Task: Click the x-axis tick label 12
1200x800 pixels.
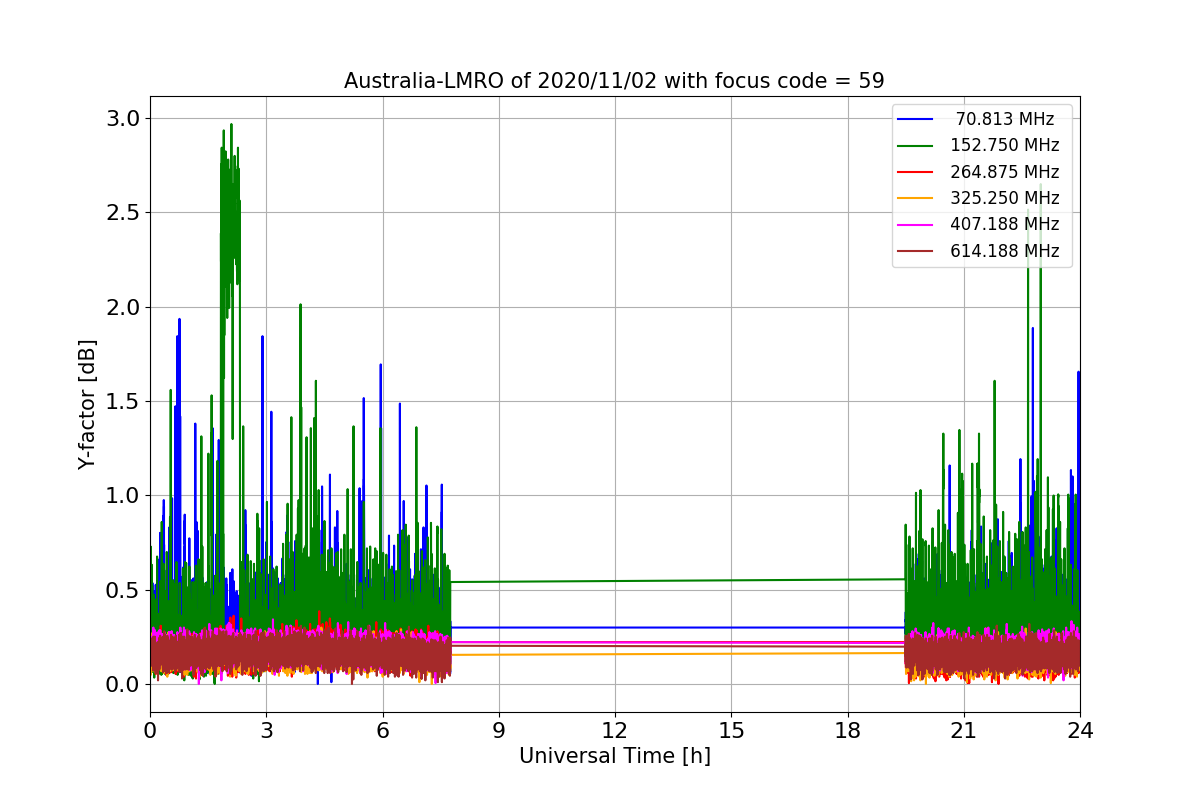Action: (x=615, y=731)
